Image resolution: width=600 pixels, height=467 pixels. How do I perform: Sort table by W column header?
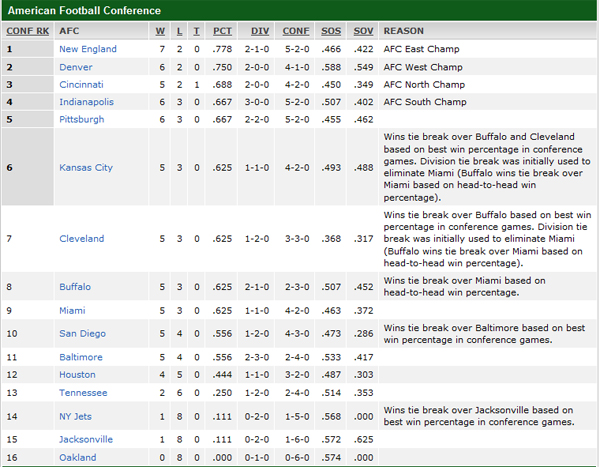[160, 31]
